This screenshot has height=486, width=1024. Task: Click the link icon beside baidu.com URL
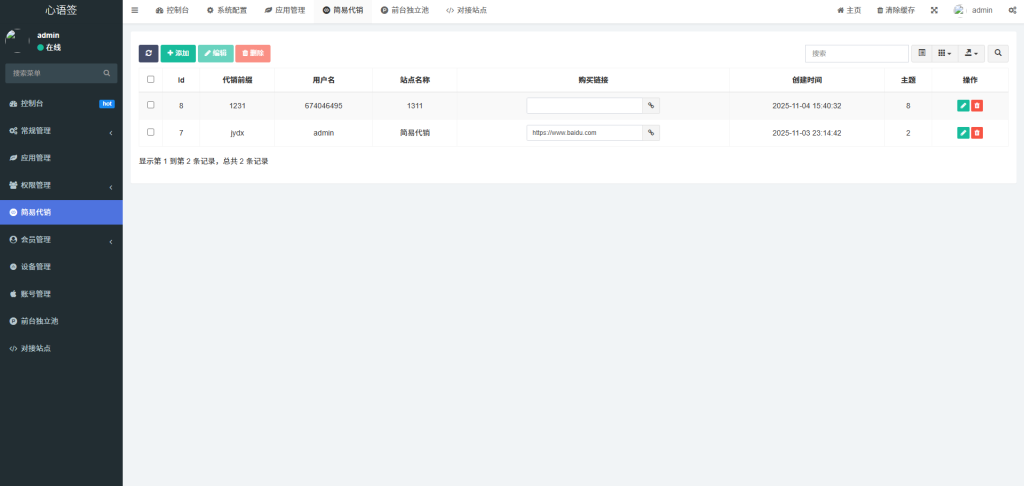click(x=651, y=133)
